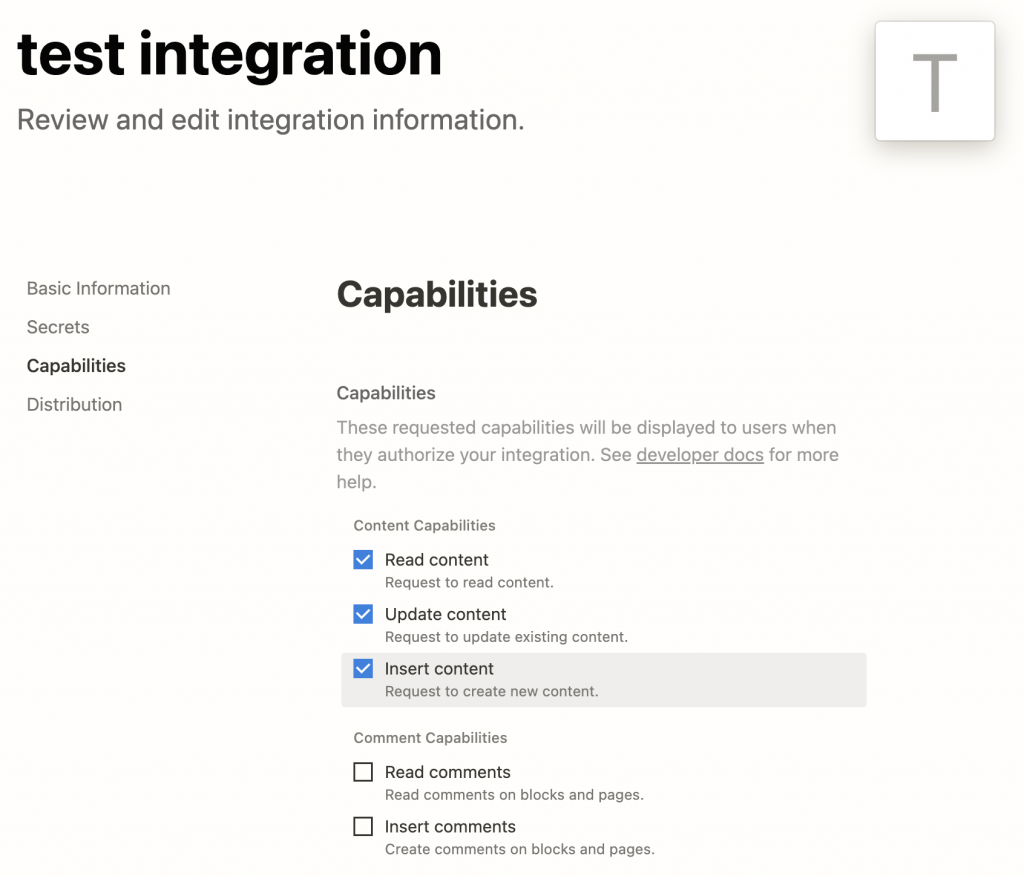Click the "Request to read content." description

coord(469,582)
